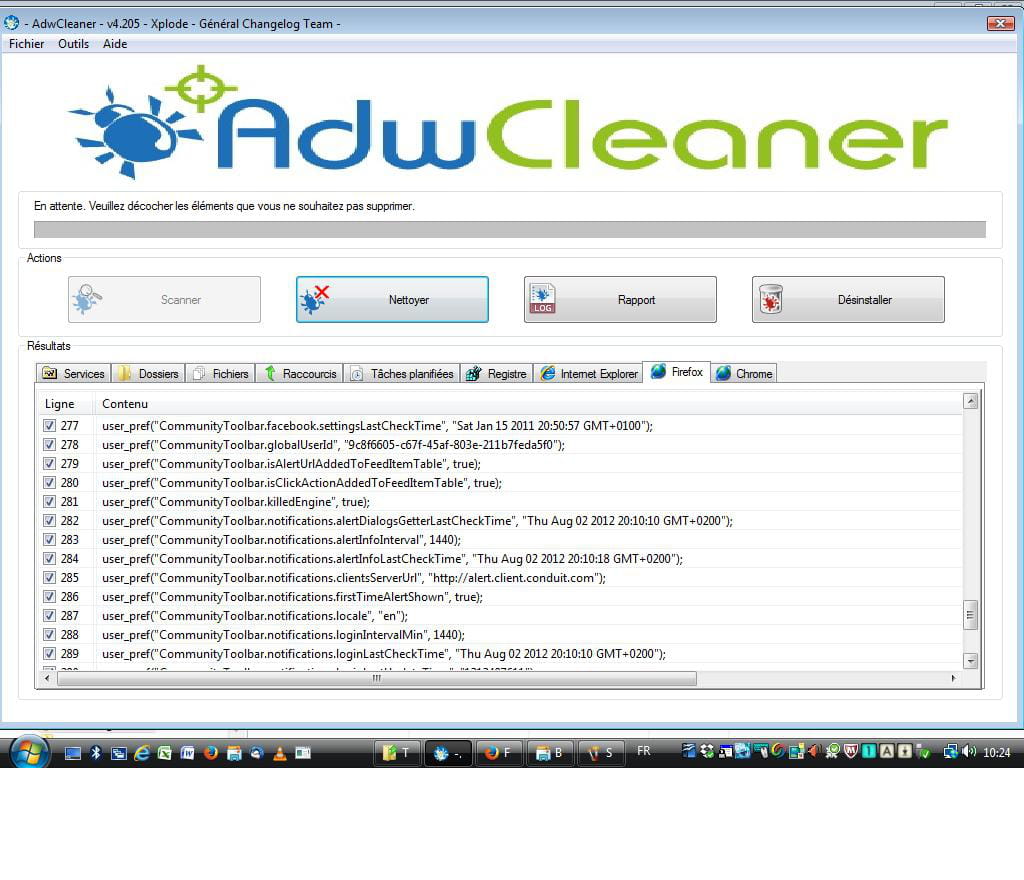
Task: Select the line 288 loginIntervalMin entry text
Action: click(283, 635)
